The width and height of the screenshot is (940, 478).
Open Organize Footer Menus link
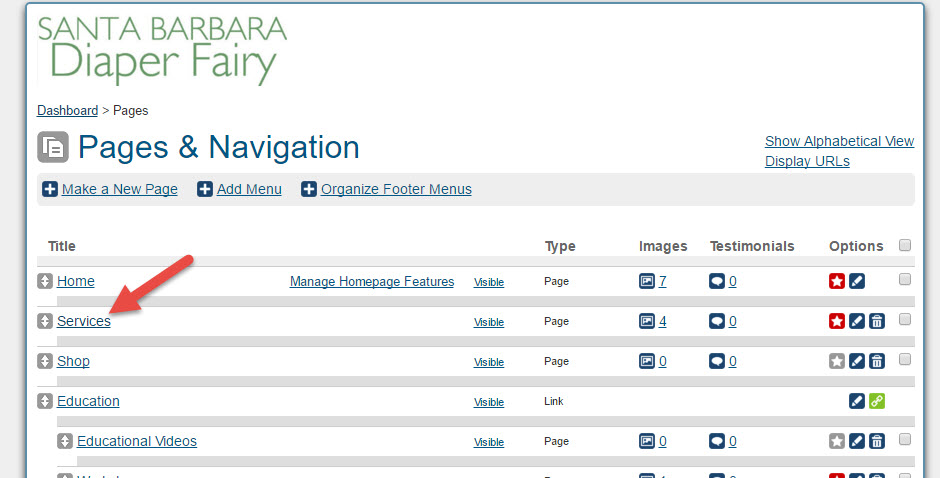click(x=396, y=189)
